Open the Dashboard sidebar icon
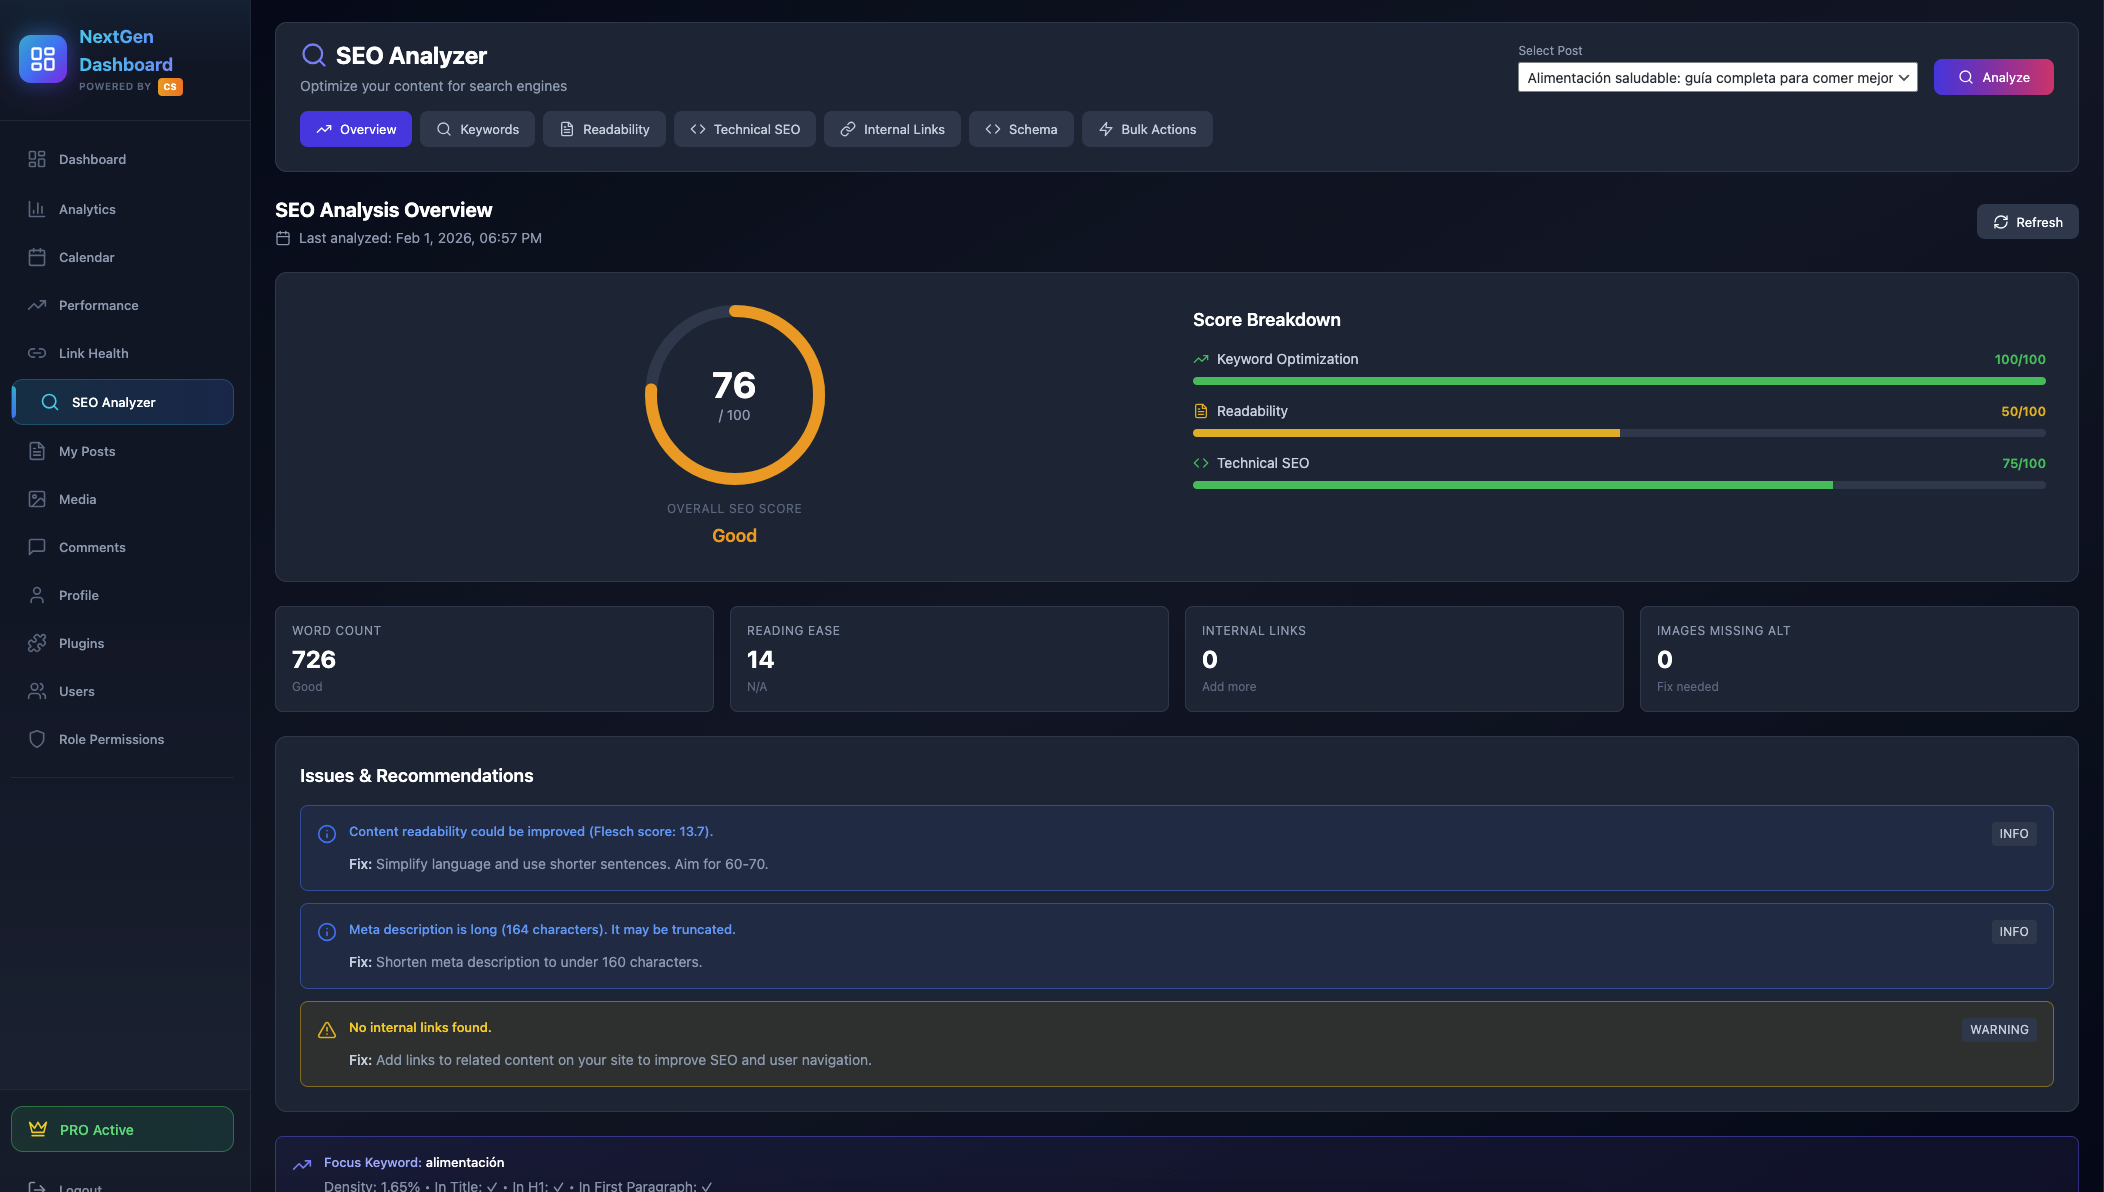 37,159
